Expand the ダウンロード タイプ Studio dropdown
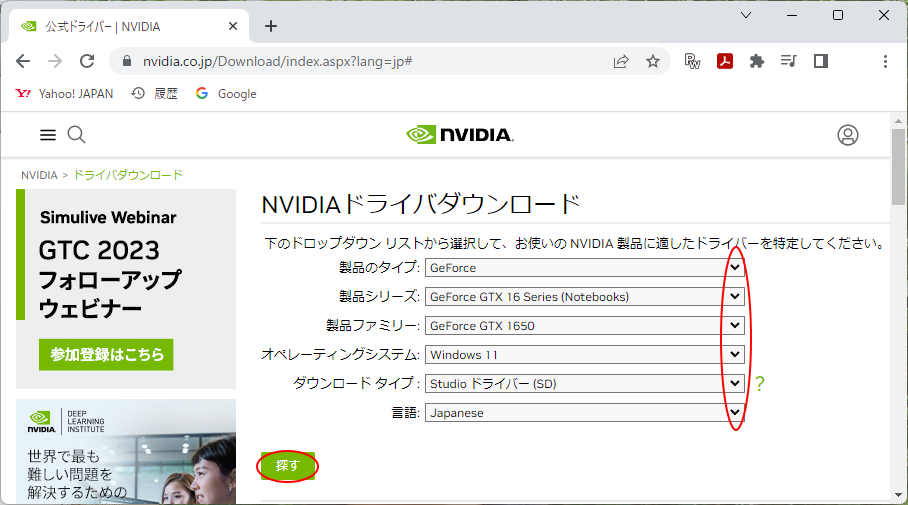Screen dimensions: 908x505 pyautogui.click(x=584, y=383)
